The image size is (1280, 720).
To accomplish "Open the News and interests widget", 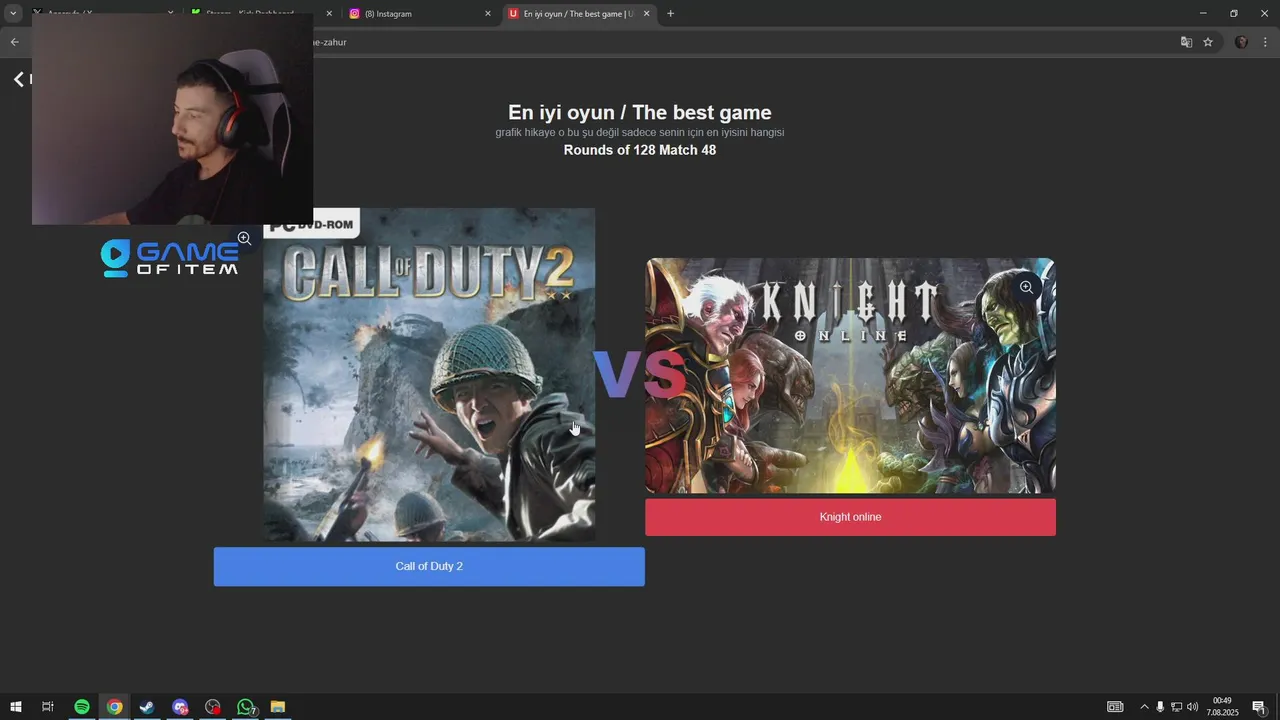I will 1115,707.
